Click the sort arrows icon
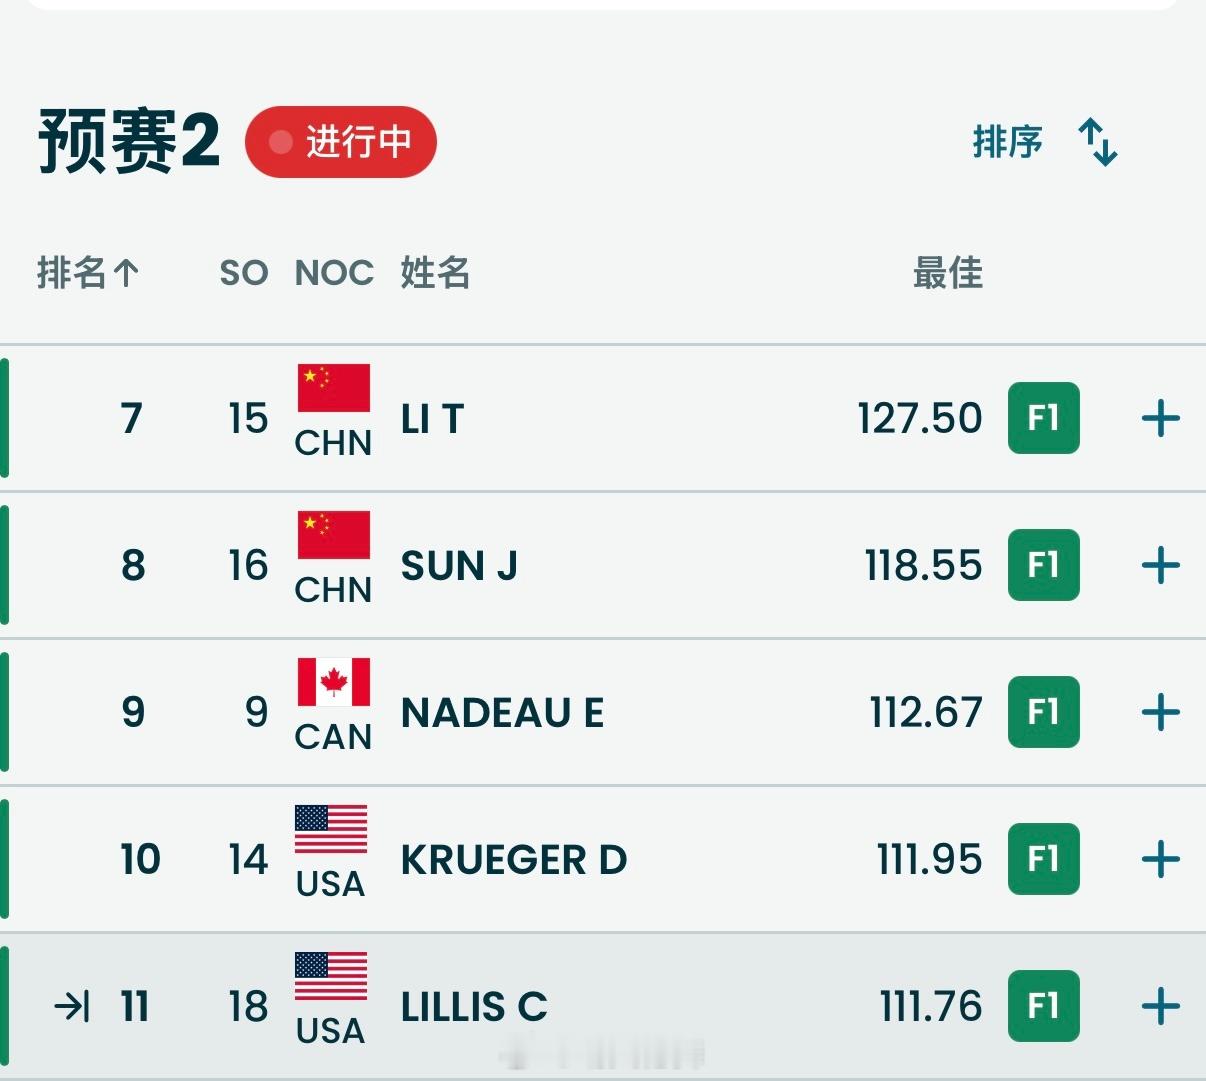The width and height of the screenshot is (1206, 1081). (x=1098, y=142)
